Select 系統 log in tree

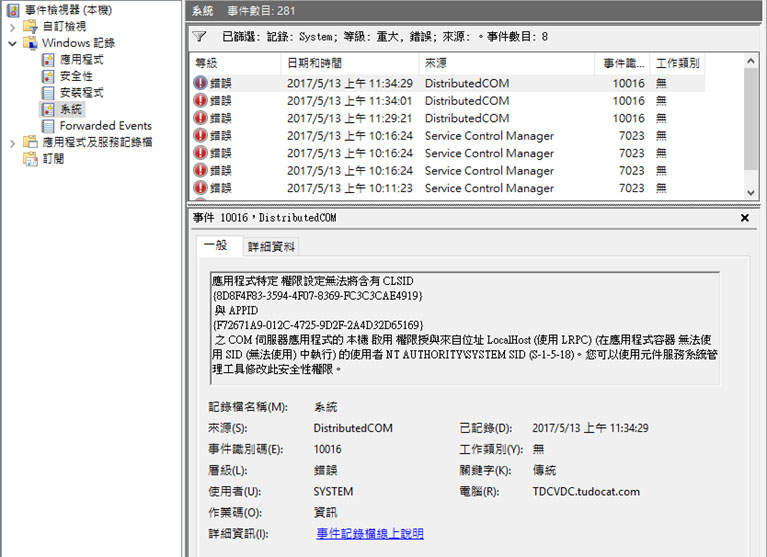(71, 109)
